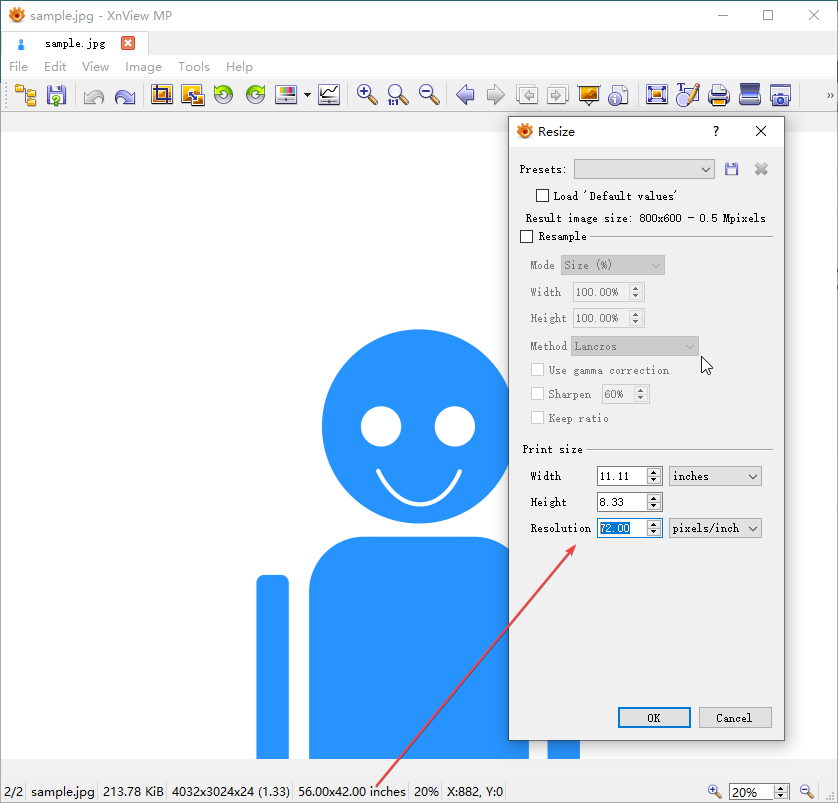
Task: Open the pixels/inch resolution unit dropdown
Action: pos(715,528)
